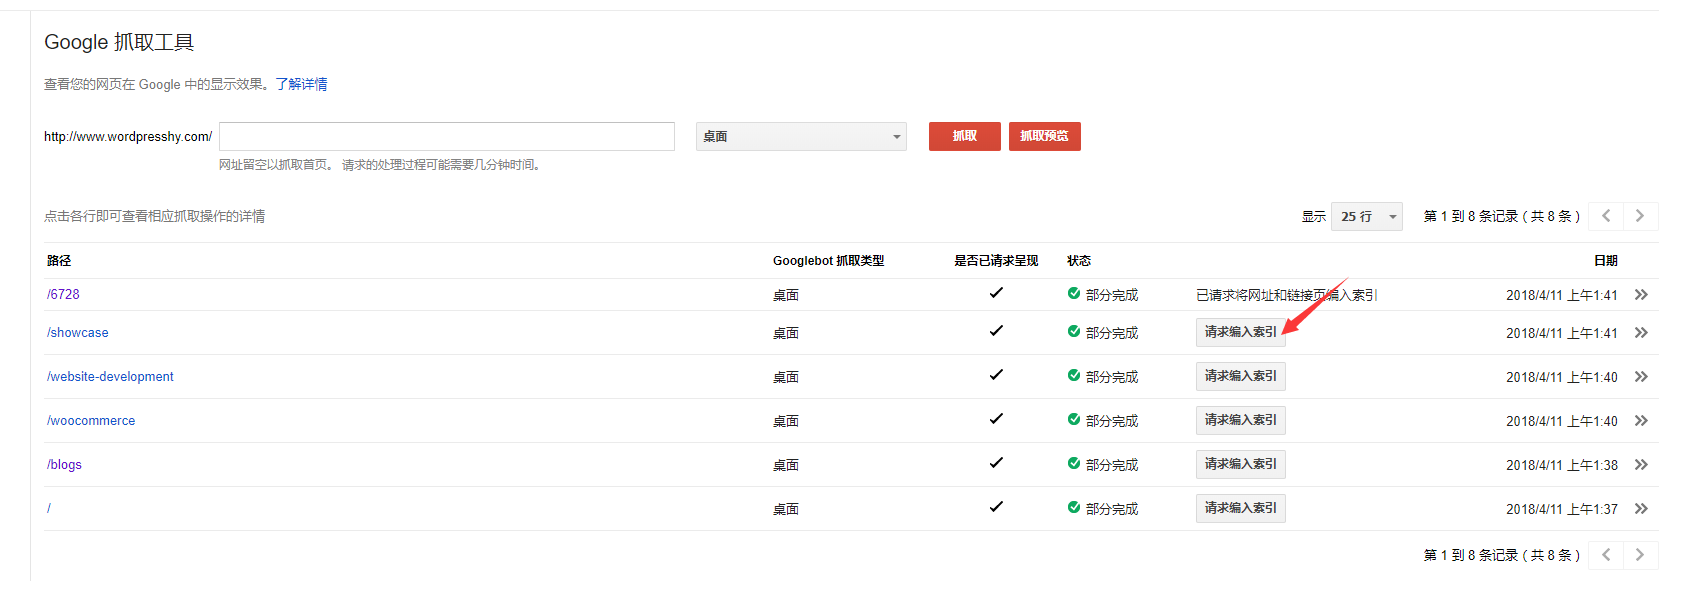This screenshot has height=602, width=1688.
Task: Click the green status icon in the /blogs row
Action: [1074, 464]
